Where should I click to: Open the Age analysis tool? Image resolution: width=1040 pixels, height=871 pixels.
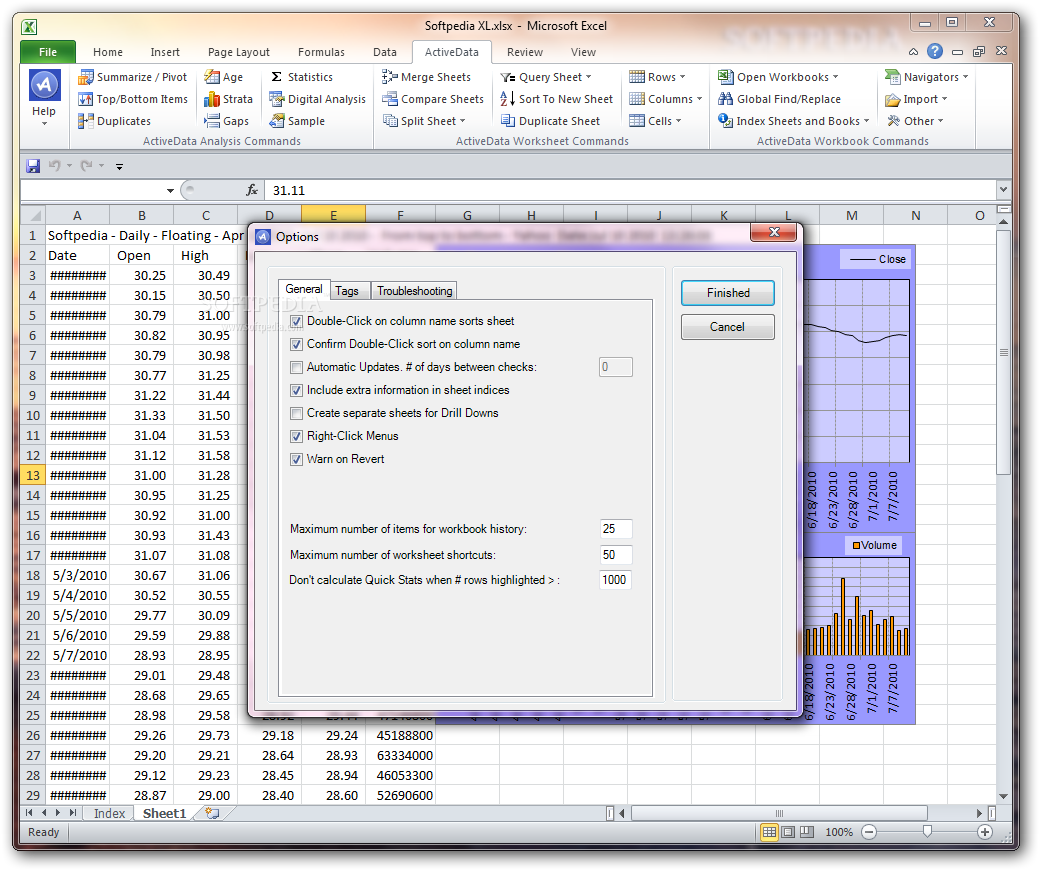[x=224, y=77]
